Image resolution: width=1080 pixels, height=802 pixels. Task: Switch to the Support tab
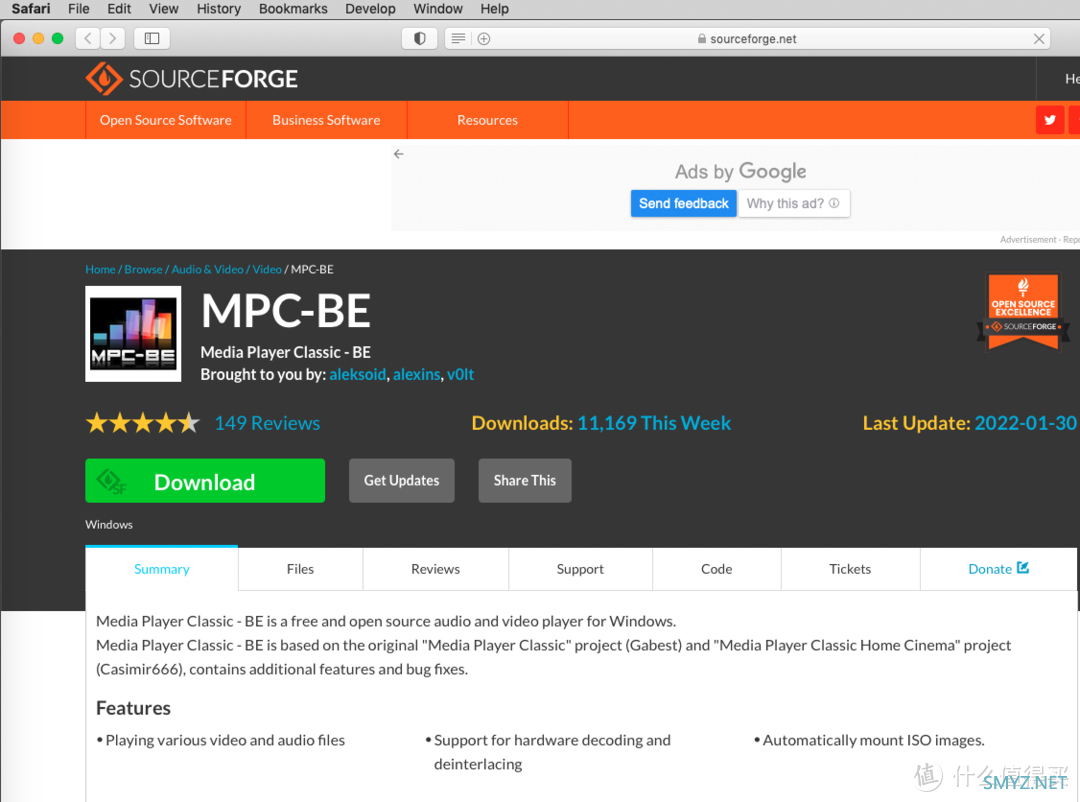tap(580, 569)
